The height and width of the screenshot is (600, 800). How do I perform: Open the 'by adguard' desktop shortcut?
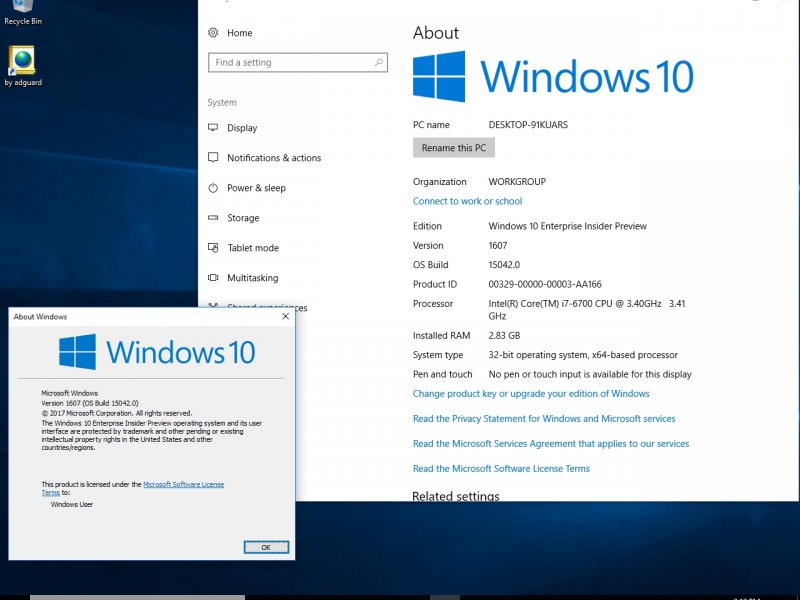[22, 66]
